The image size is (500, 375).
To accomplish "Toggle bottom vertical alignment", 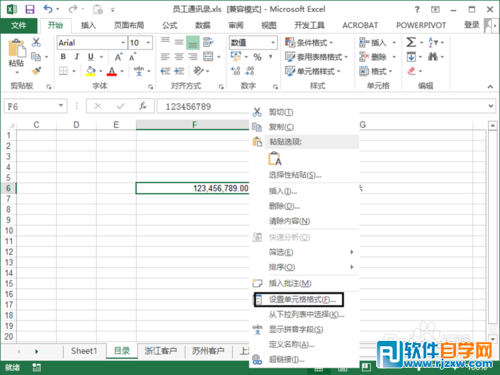I will pyautogui.click(x=193, y=43).
